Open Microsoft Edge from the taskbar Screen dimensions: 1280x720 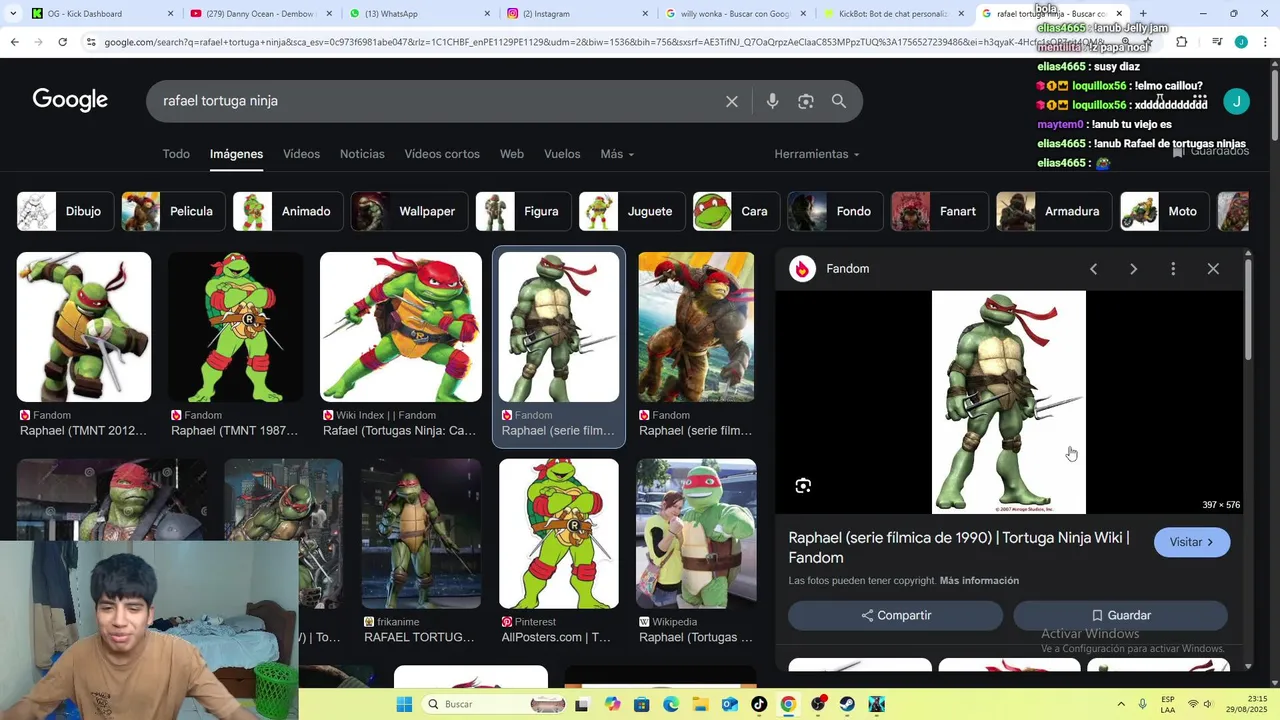pyautogui.click(x=671, y=704)
